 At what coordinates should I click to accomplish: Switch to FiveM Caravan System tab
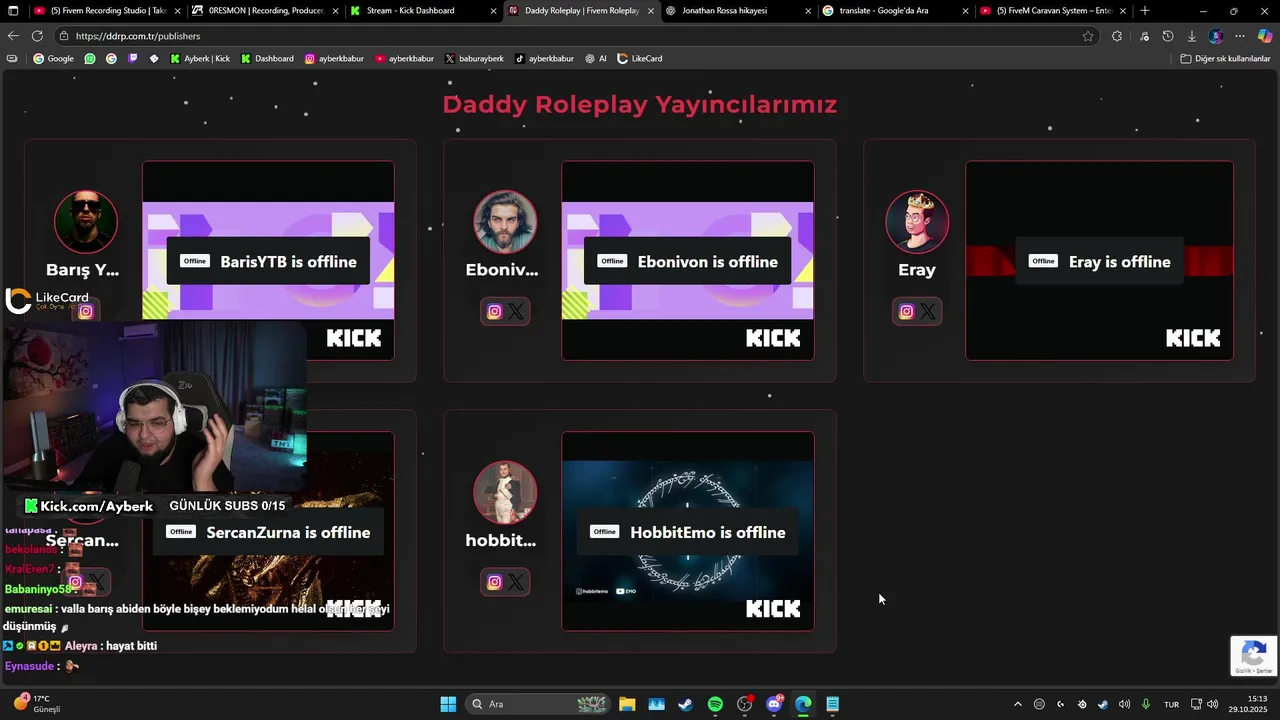(1053, 11)
